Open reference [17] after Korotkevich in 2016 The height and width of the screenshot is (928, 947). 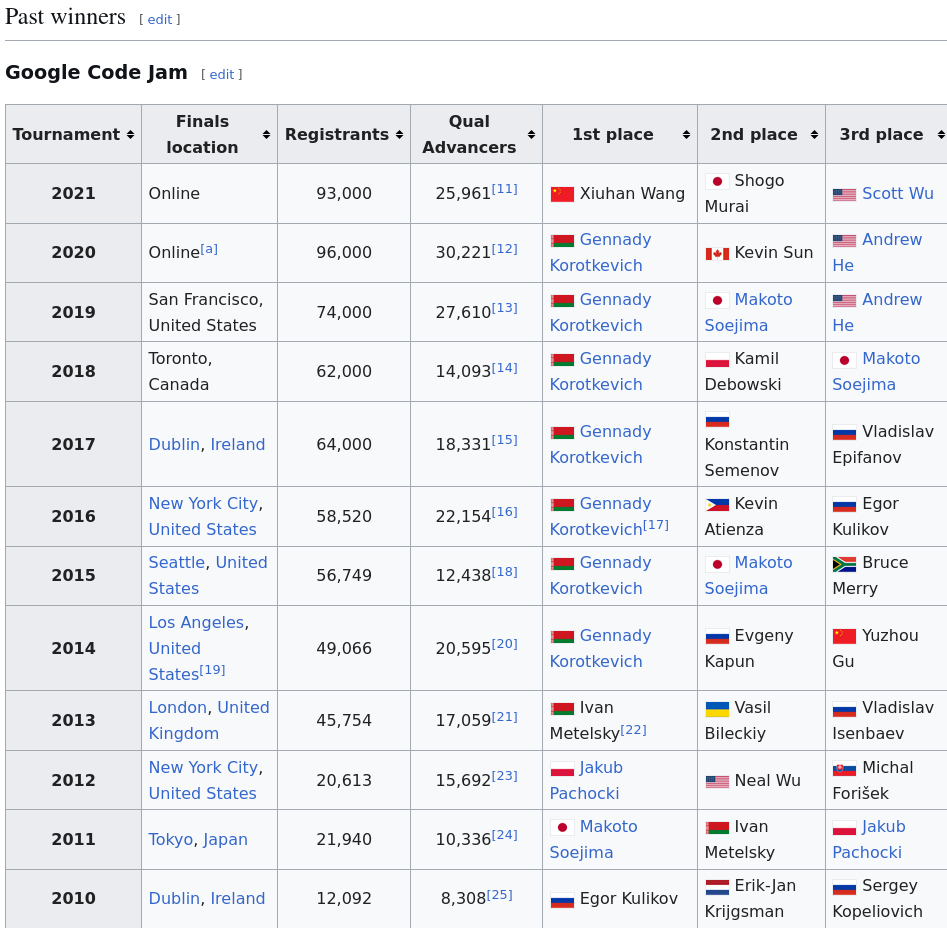[x=656, y=525]
